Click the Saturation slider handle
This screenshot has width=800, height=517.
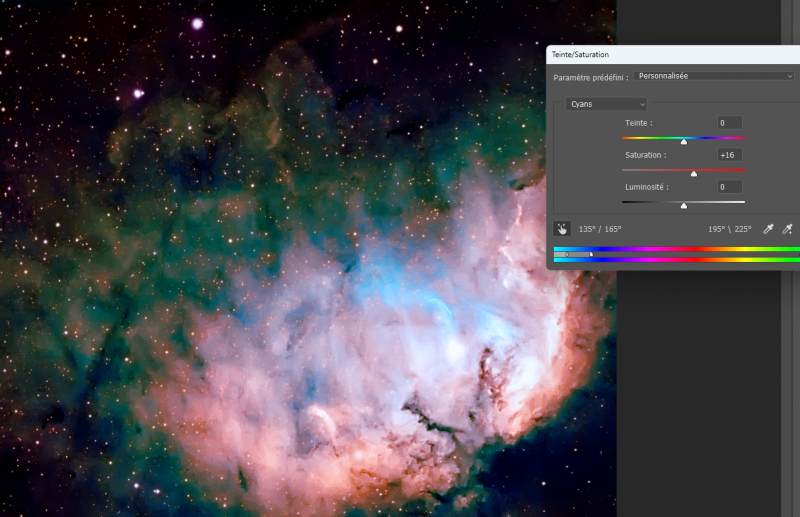(x=693, y=174)
